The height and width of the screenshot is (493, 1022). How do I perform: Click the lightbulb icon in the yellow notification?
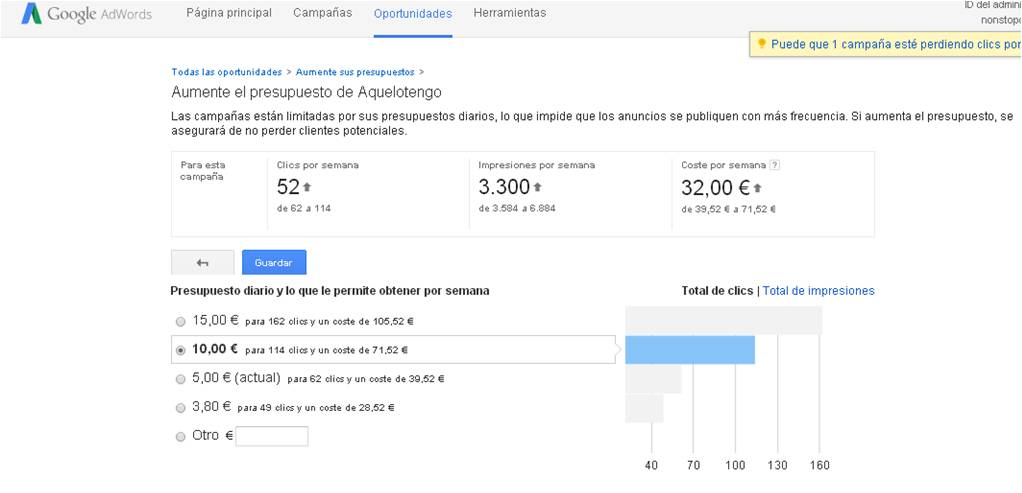(761, 44)
